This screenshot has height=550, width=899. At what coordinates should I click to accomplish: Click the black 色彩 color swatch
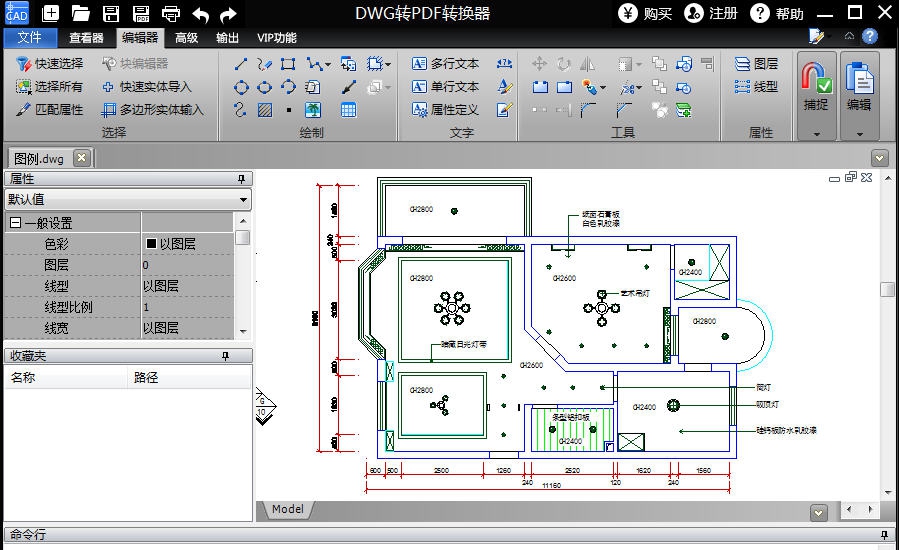(152, 244)
